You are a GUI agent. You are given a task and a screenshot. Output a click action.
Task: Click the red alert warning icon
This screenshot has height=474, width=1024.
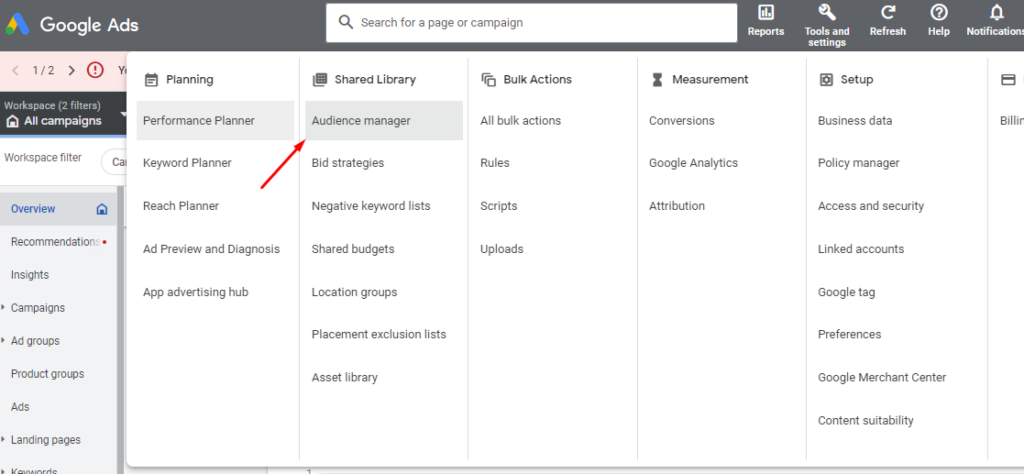click(95, 70)
